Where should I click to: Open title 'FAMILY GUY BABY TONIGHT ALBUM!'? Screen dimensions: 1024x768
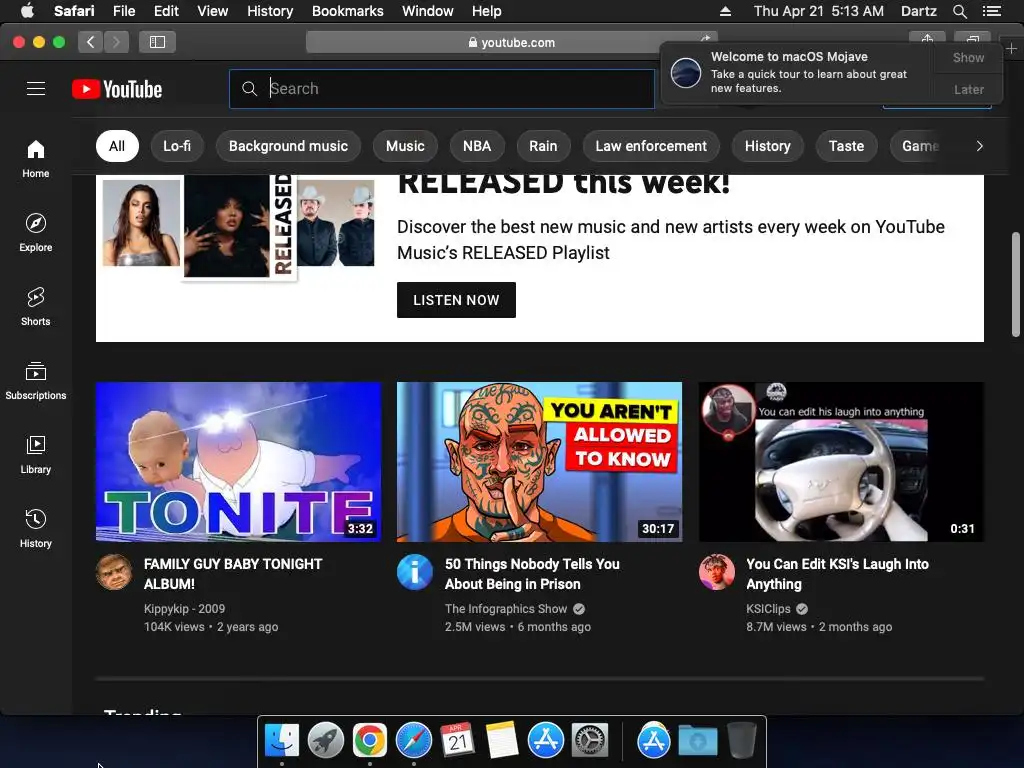233,574
